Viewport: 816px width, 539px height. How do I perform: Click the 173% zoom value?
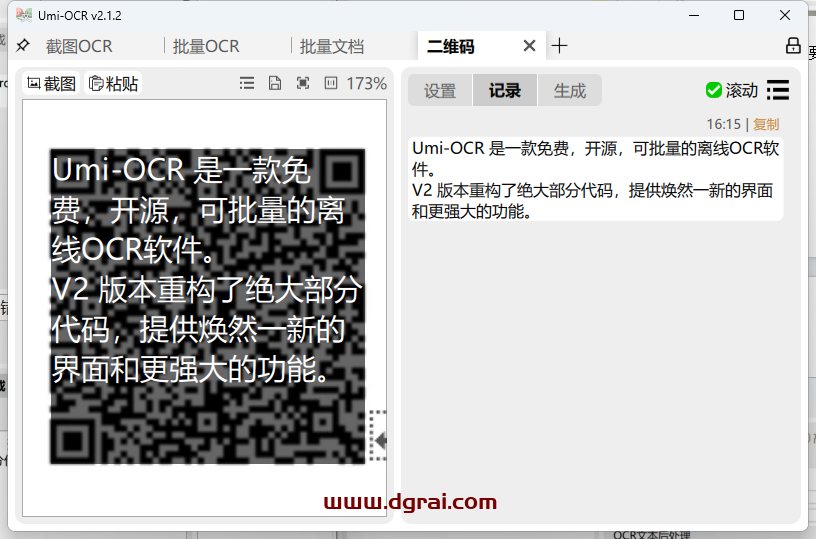coord(366,83)
